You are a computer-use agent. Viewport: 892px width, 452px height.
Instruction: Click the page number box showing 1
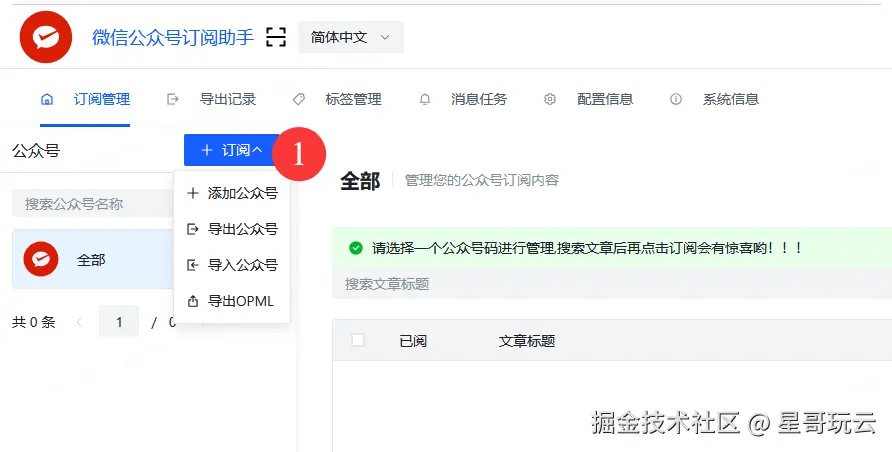pyautogui.click(x=119, y=322)
